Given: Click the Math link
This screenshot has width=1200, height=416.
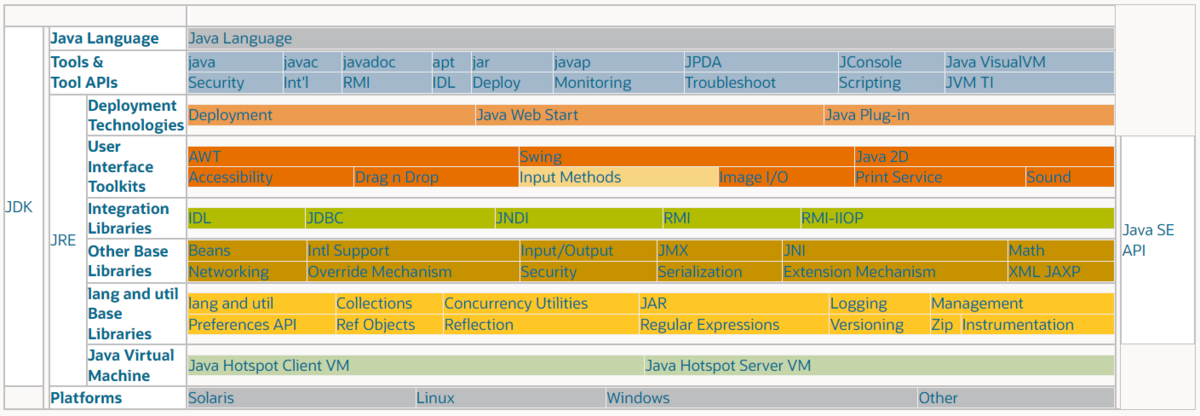Looking at the screenshot, I should [1027, 250].
